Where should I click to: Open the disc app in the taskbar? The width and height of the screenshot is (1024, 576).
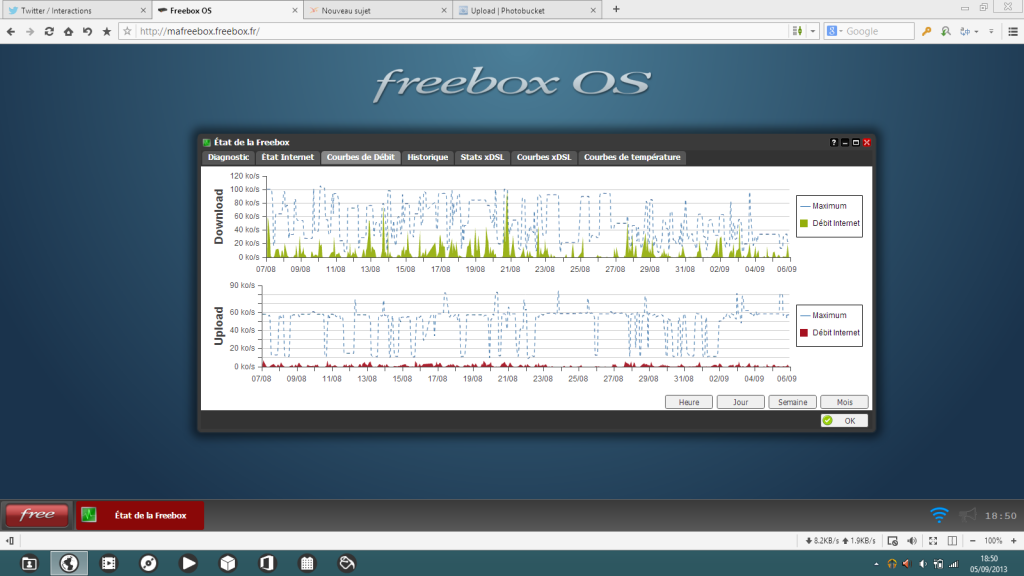[x=148, y=563]
